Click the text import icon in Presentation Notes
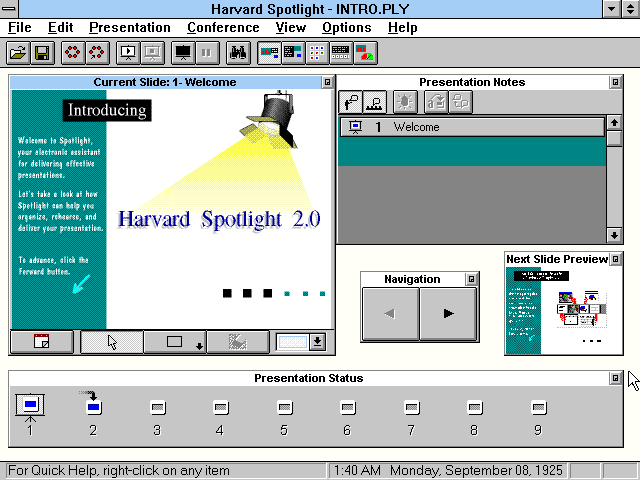 coord(436,102)
